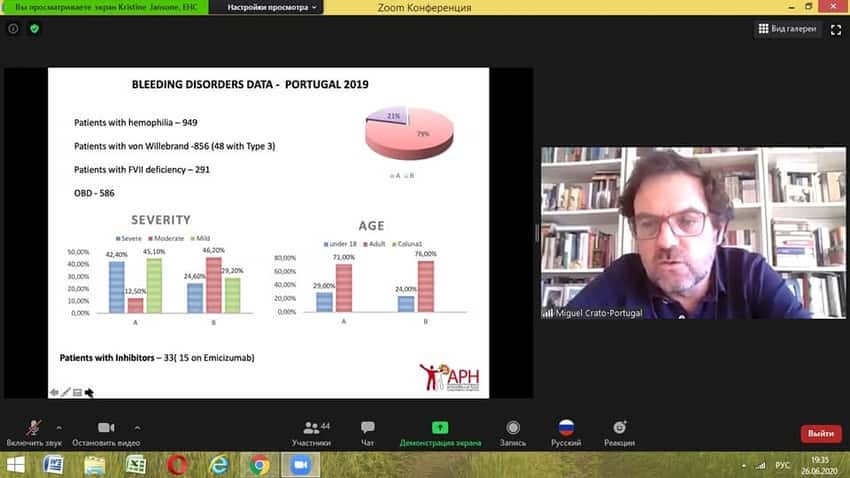Image resolution: width=850 pixels, height=478 pixels.
Task: Show meeting information icon
Action: [x=13, y=29]
